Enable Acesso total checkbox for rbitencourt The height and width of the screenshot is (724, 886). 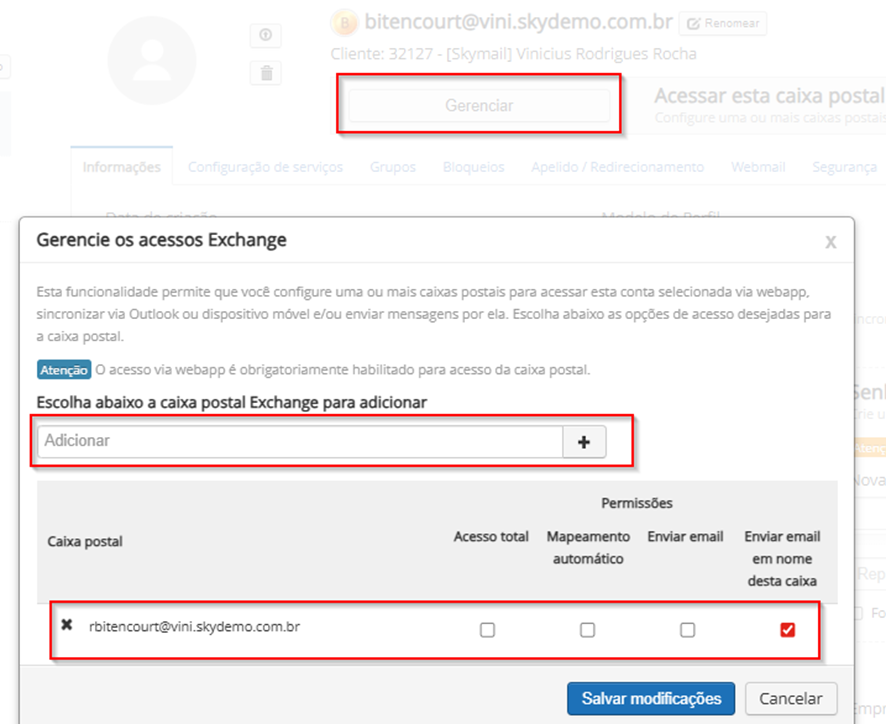click(487, 630)
